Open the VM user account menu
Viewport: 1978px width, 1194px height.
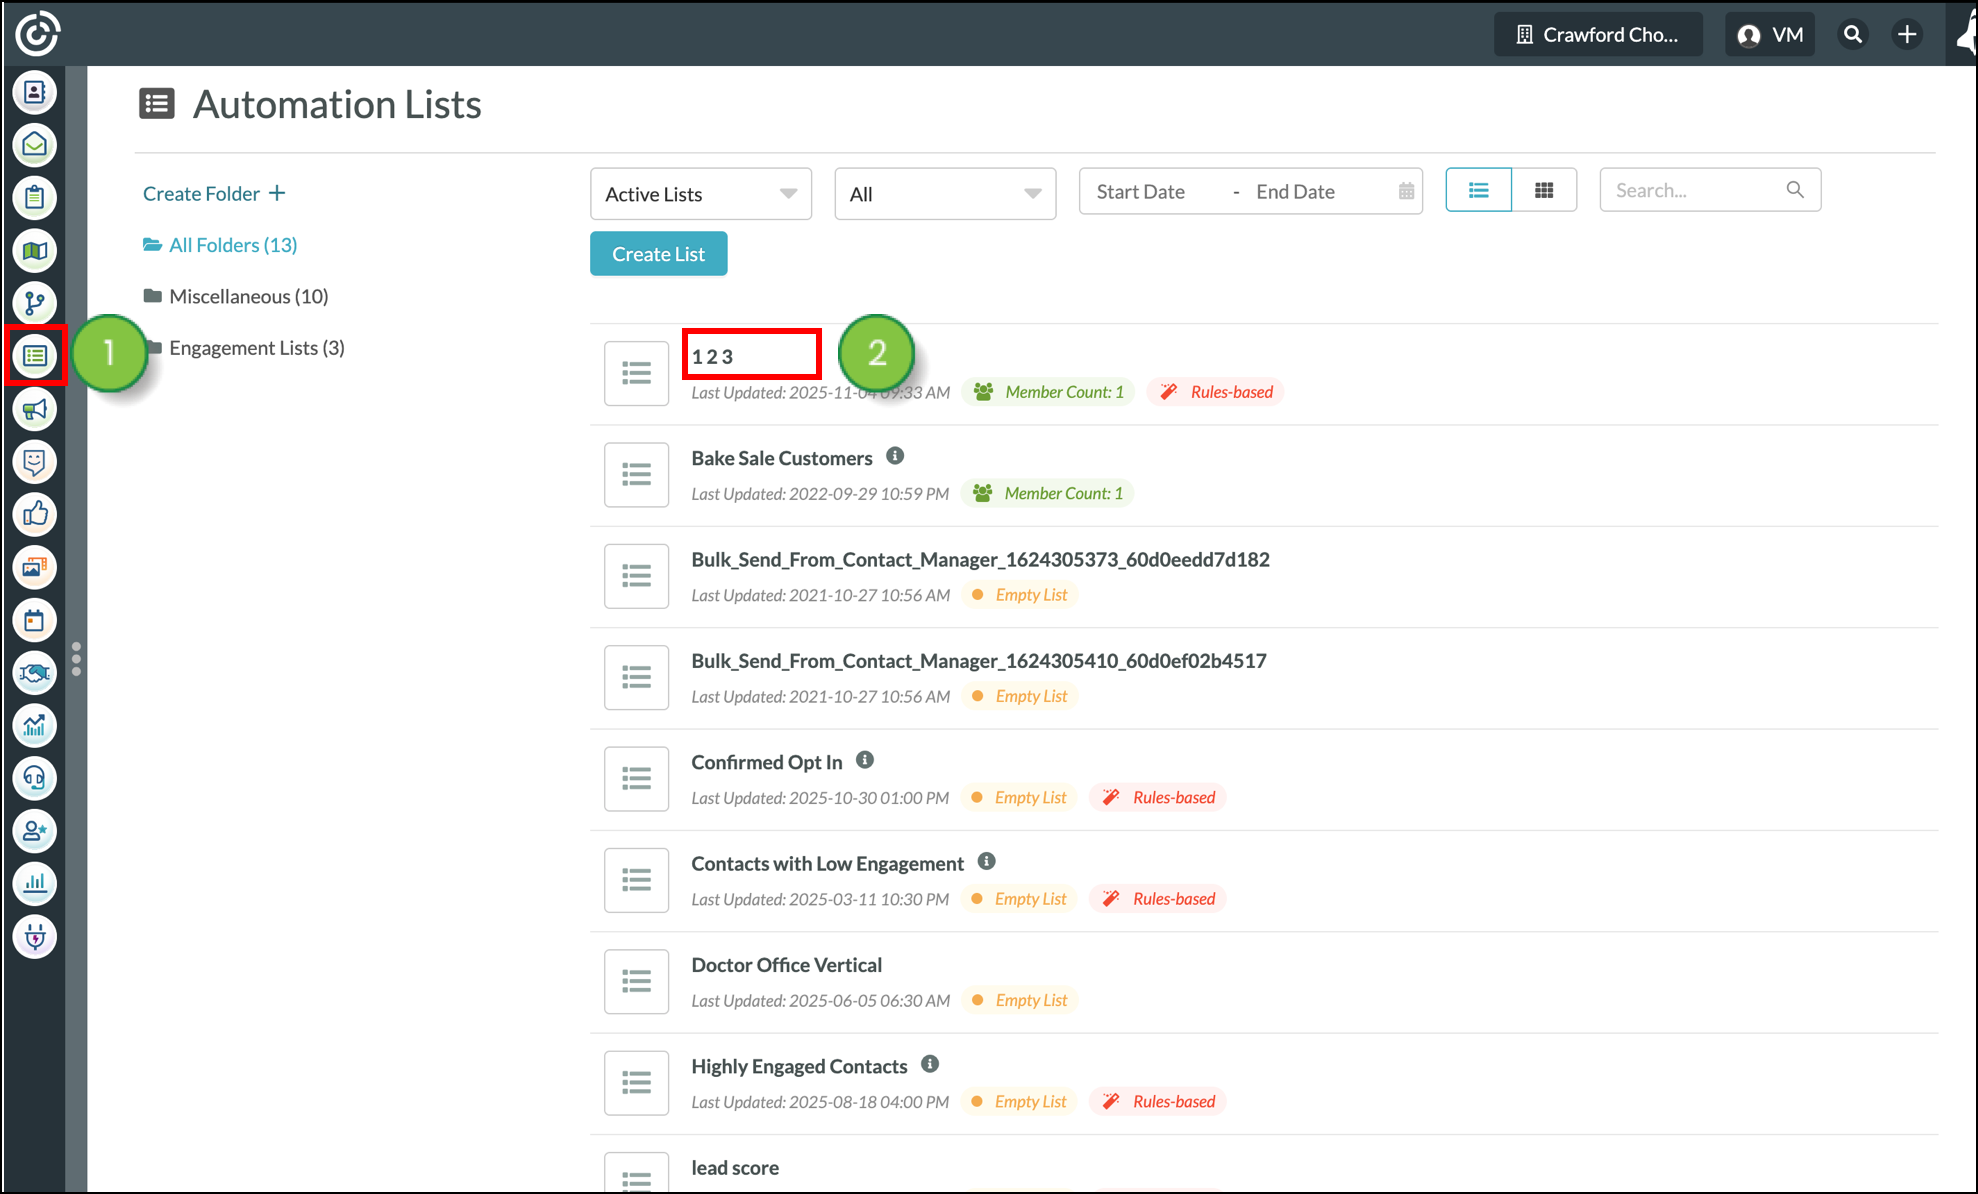[x=1770, y=35]
